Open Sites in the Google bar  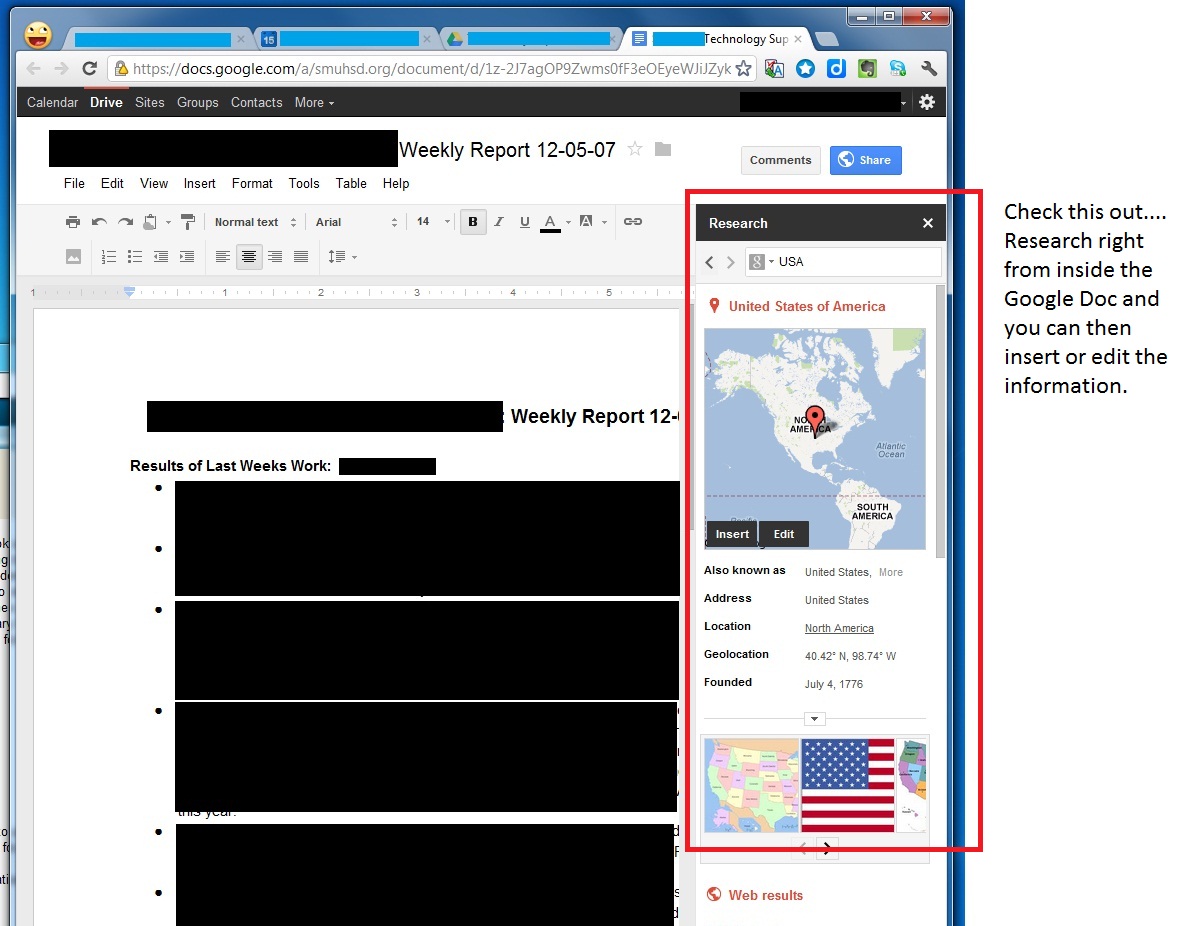(x=149, y=102)
